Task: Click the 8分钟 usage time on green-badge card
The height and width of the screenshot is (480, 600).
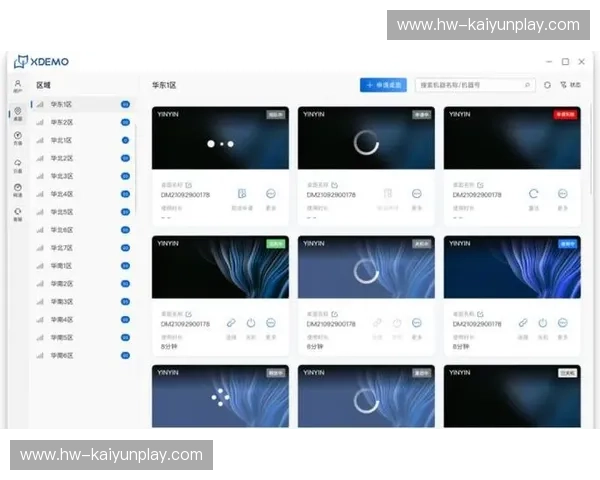Action: 169,346
